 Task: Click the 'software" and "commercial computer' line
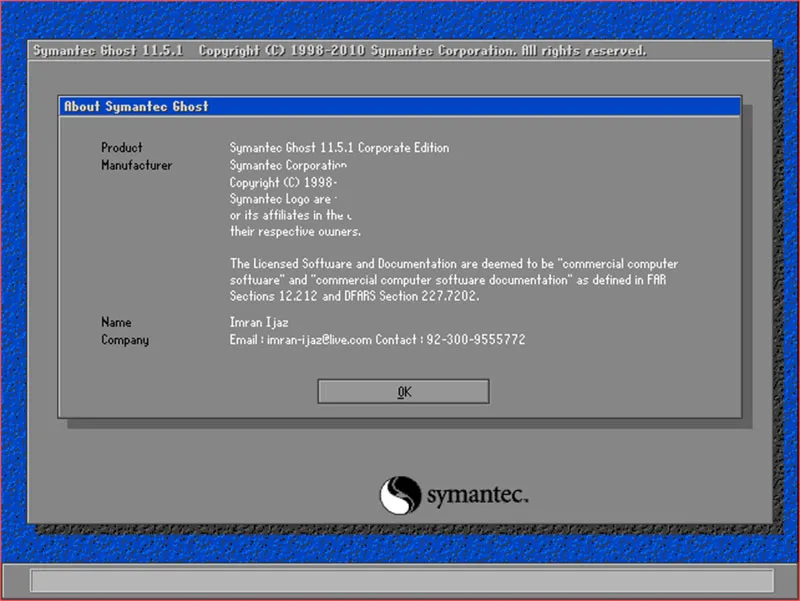447,280
